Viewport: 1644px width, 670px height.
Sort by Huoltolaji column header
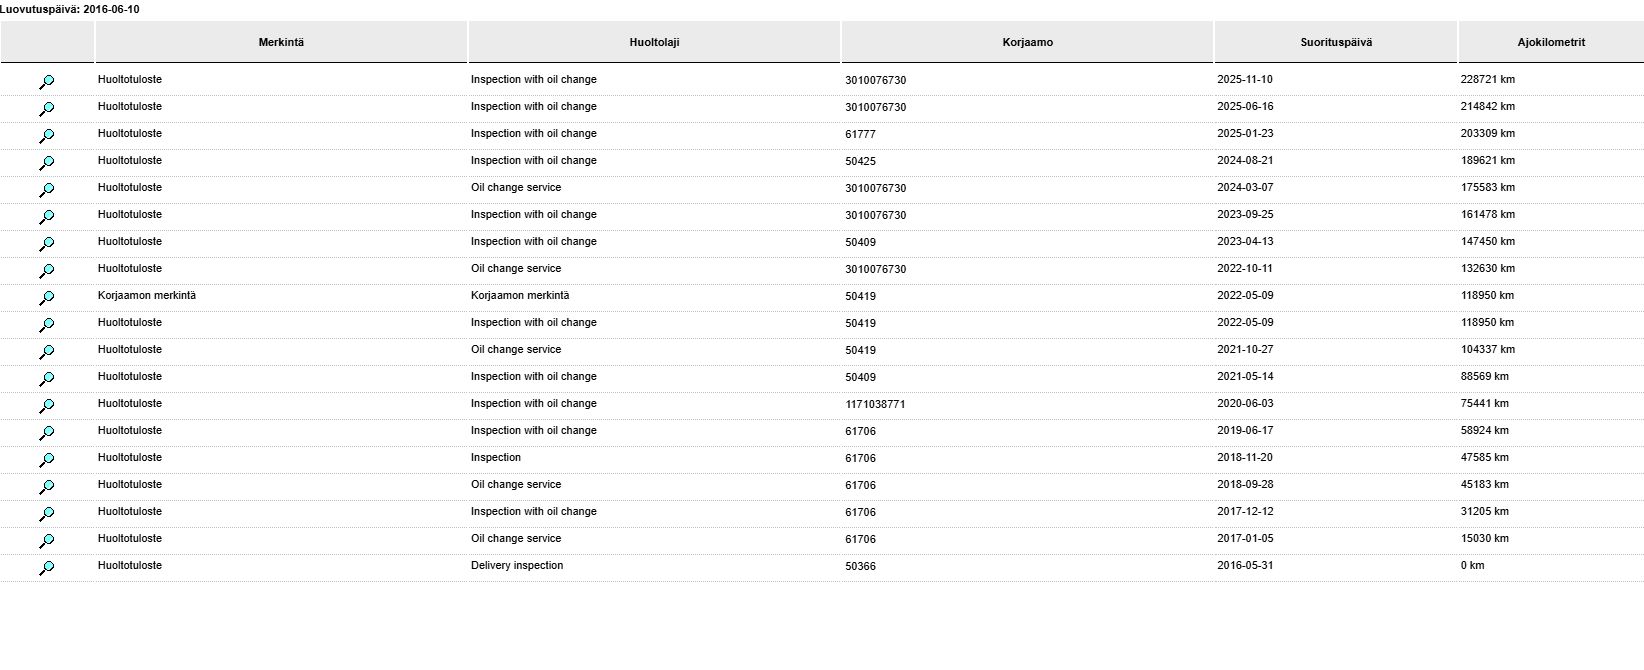coord(654,42)
